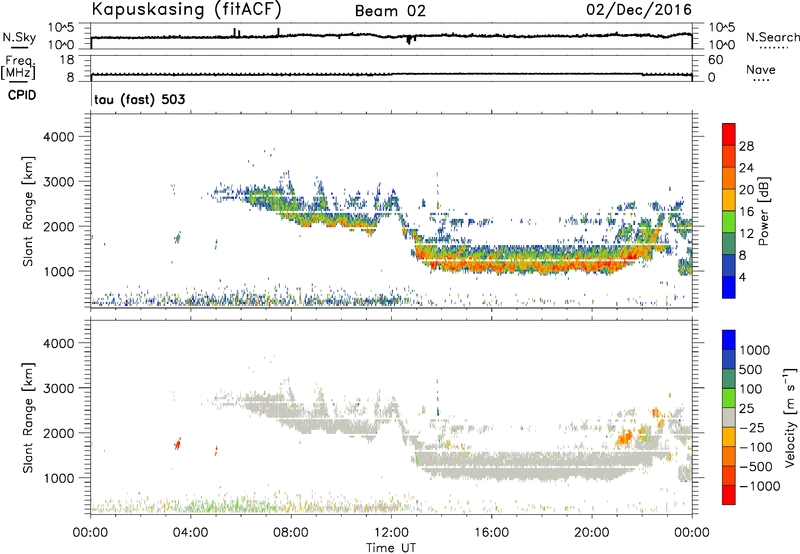Pick the red top segment of the Power colorbar
800x554 pixels.
click(x=729, y=134)
